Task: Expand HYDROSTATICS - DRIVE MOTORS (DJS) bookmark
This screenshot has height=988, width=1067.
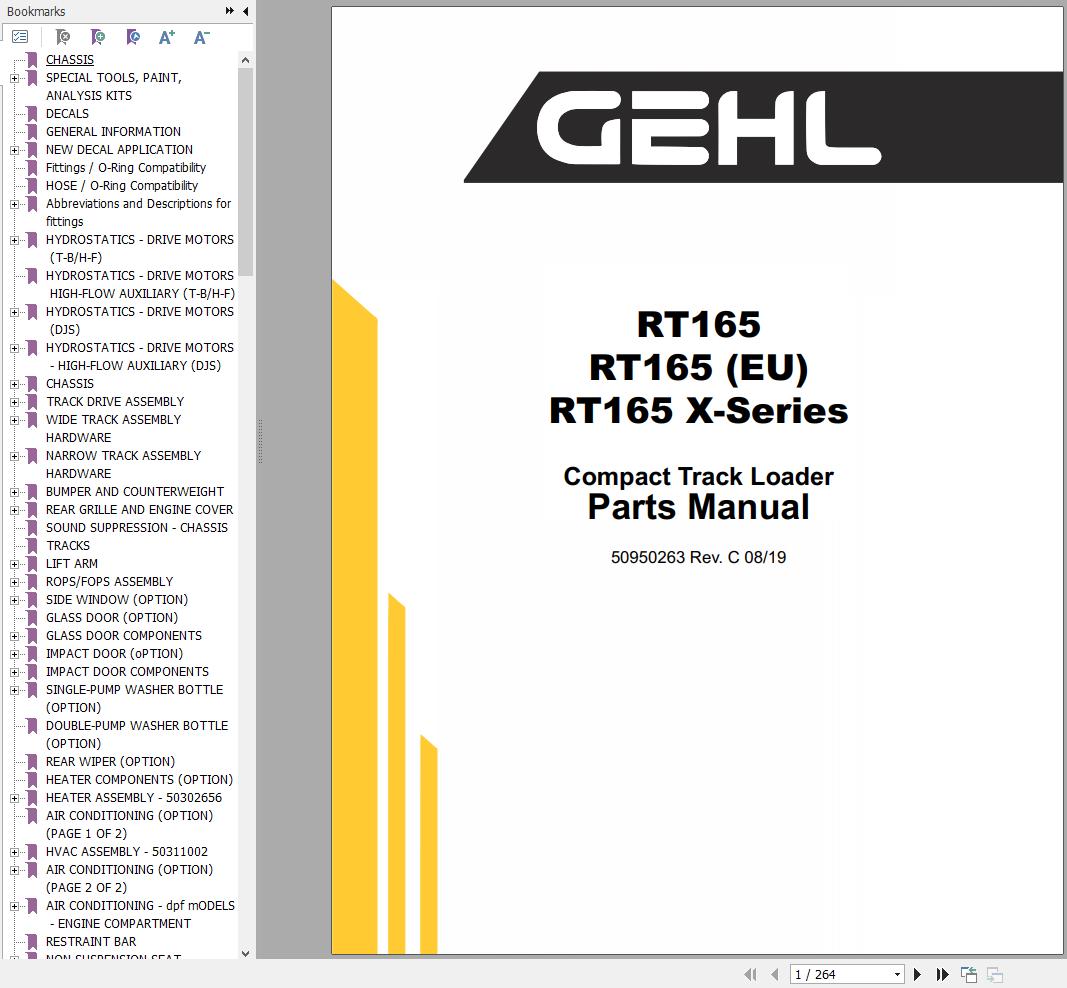Action: pyautogui.click(x=14, y=312)
